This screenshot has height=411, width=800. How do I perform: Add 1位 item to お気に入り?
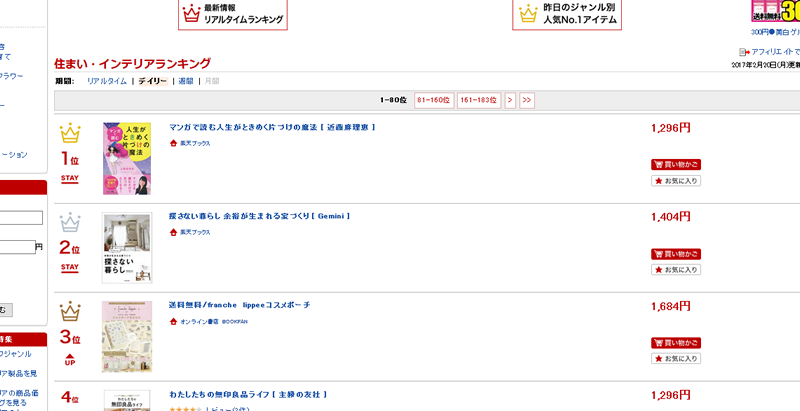click(676, 181)
